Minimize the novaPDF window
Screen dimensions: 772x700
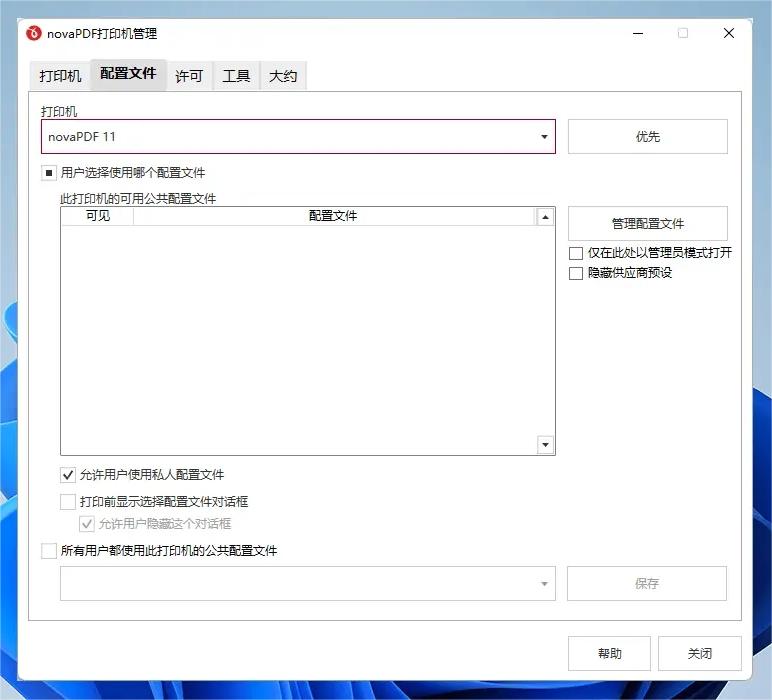click(x=638, y=33)
